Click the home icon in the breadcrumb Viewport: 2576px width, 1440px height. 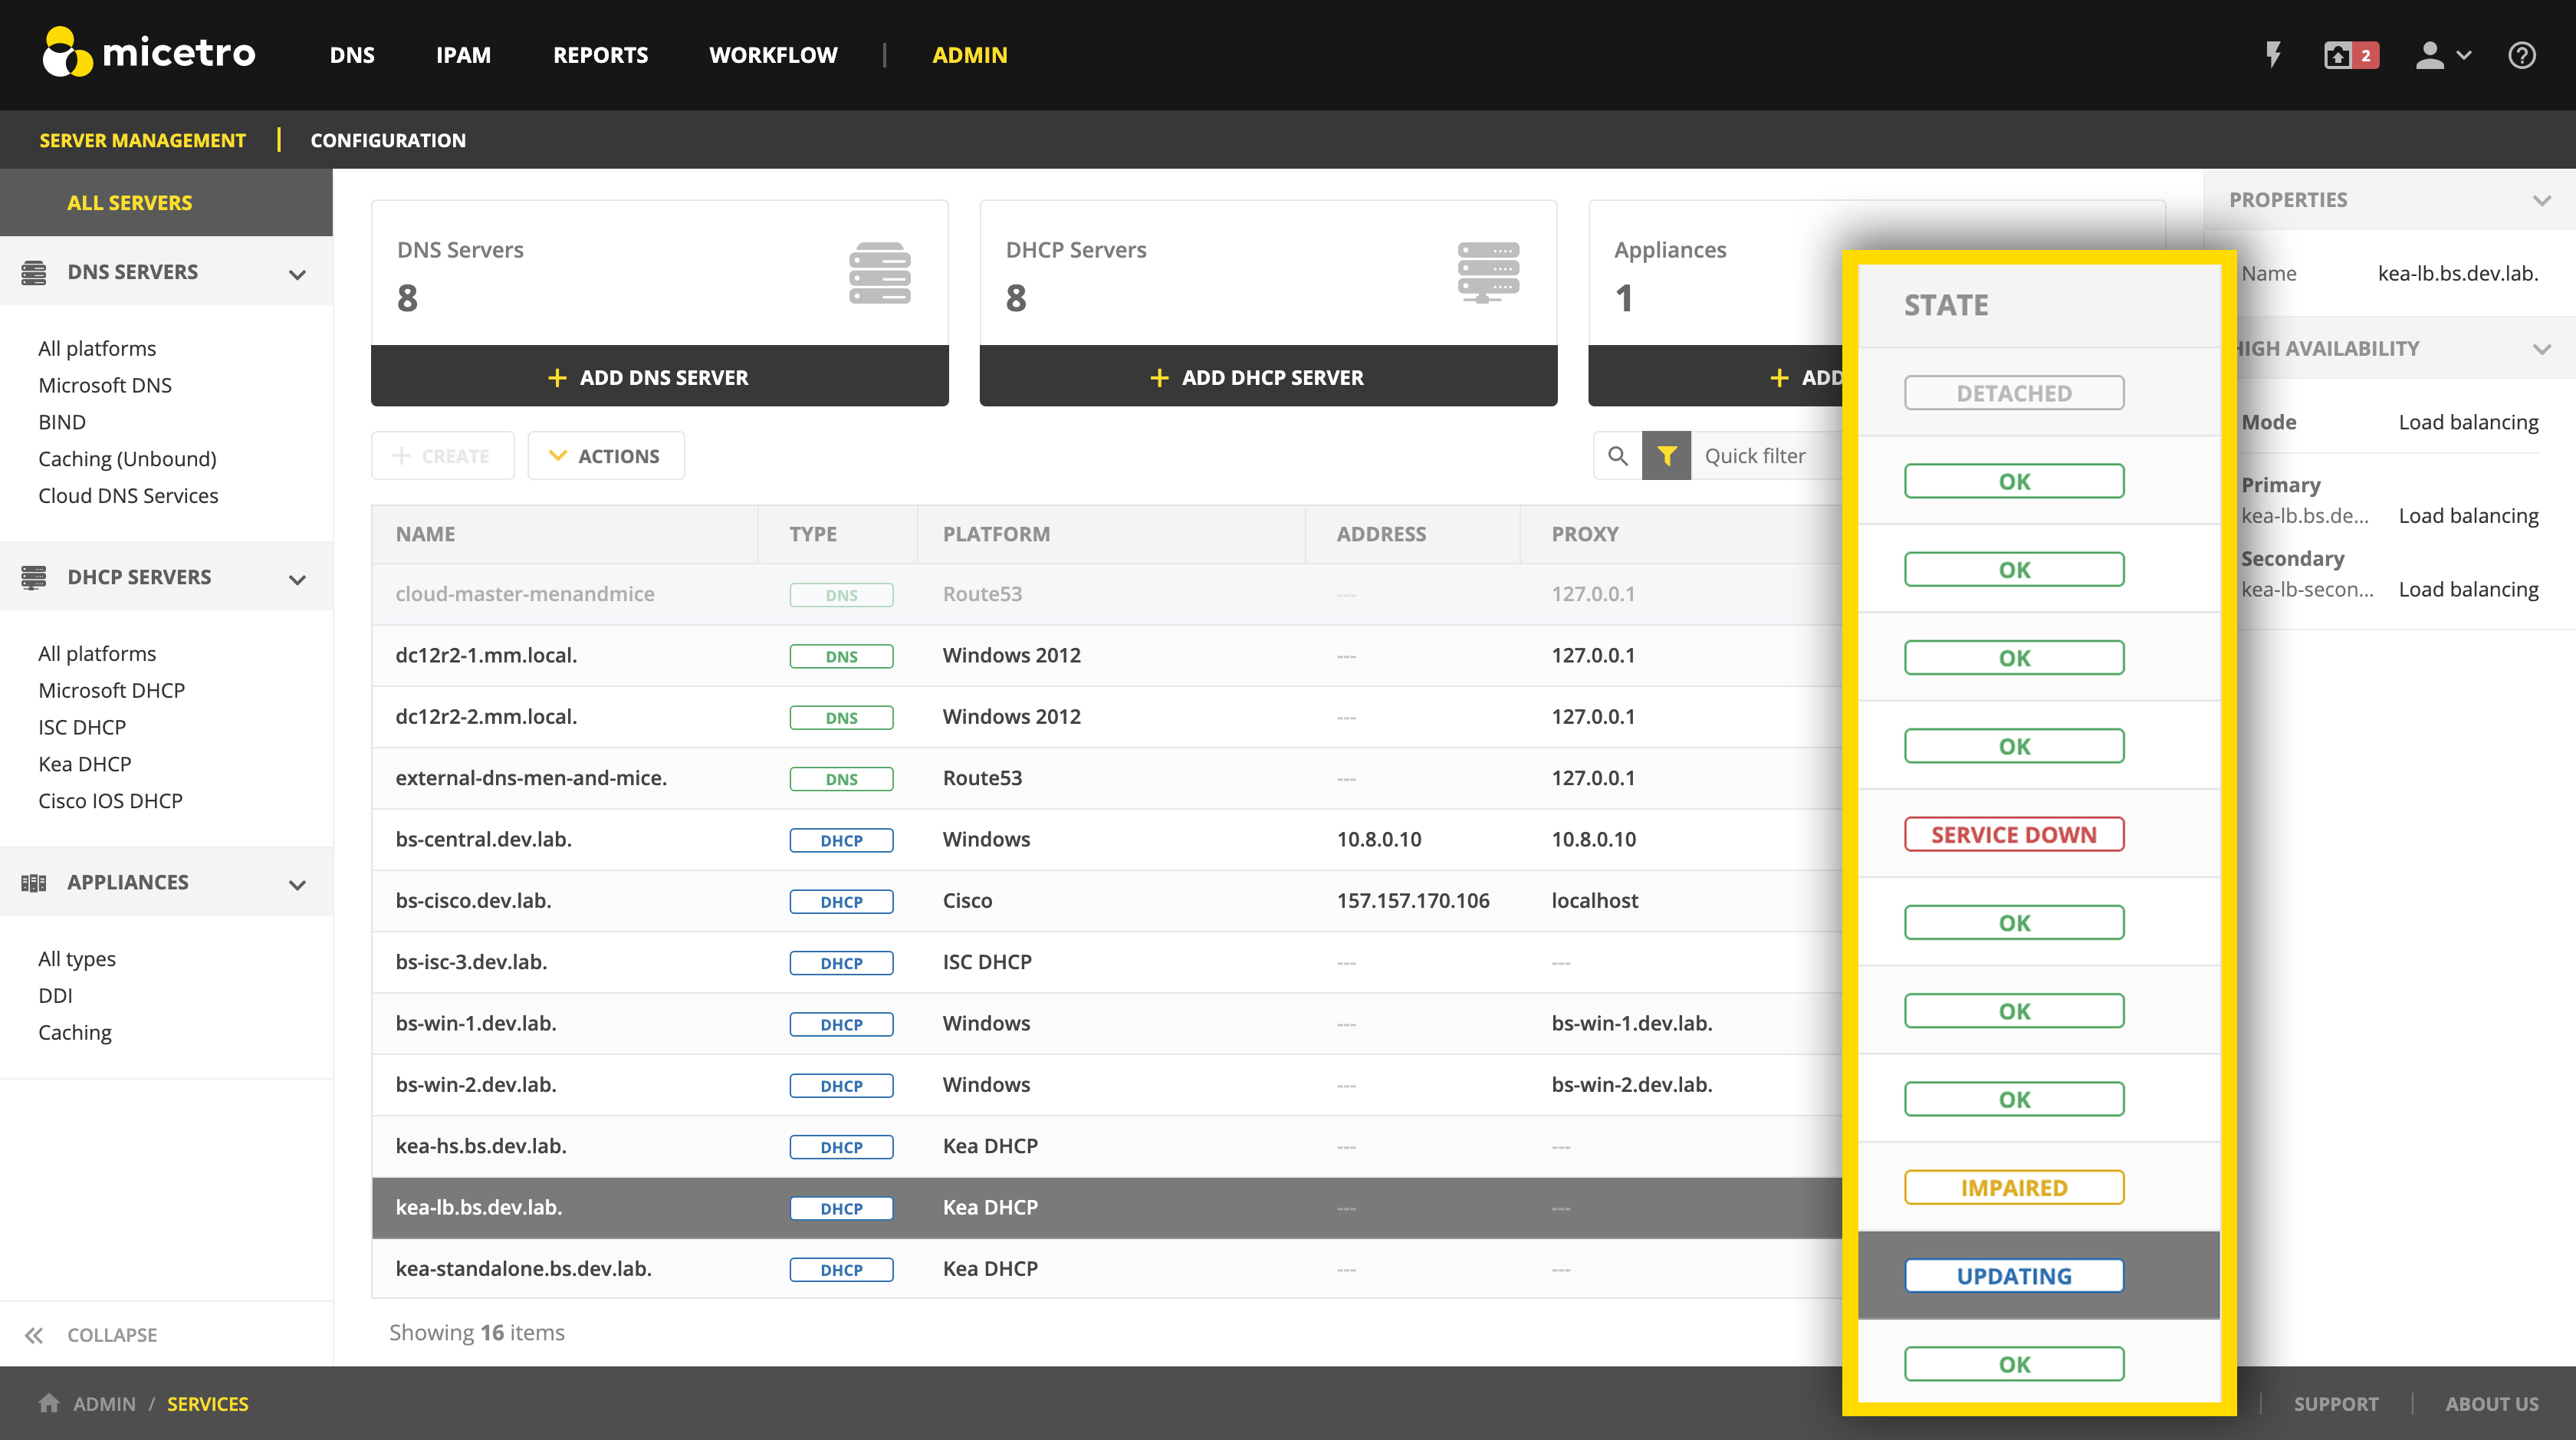[48, 1403]
